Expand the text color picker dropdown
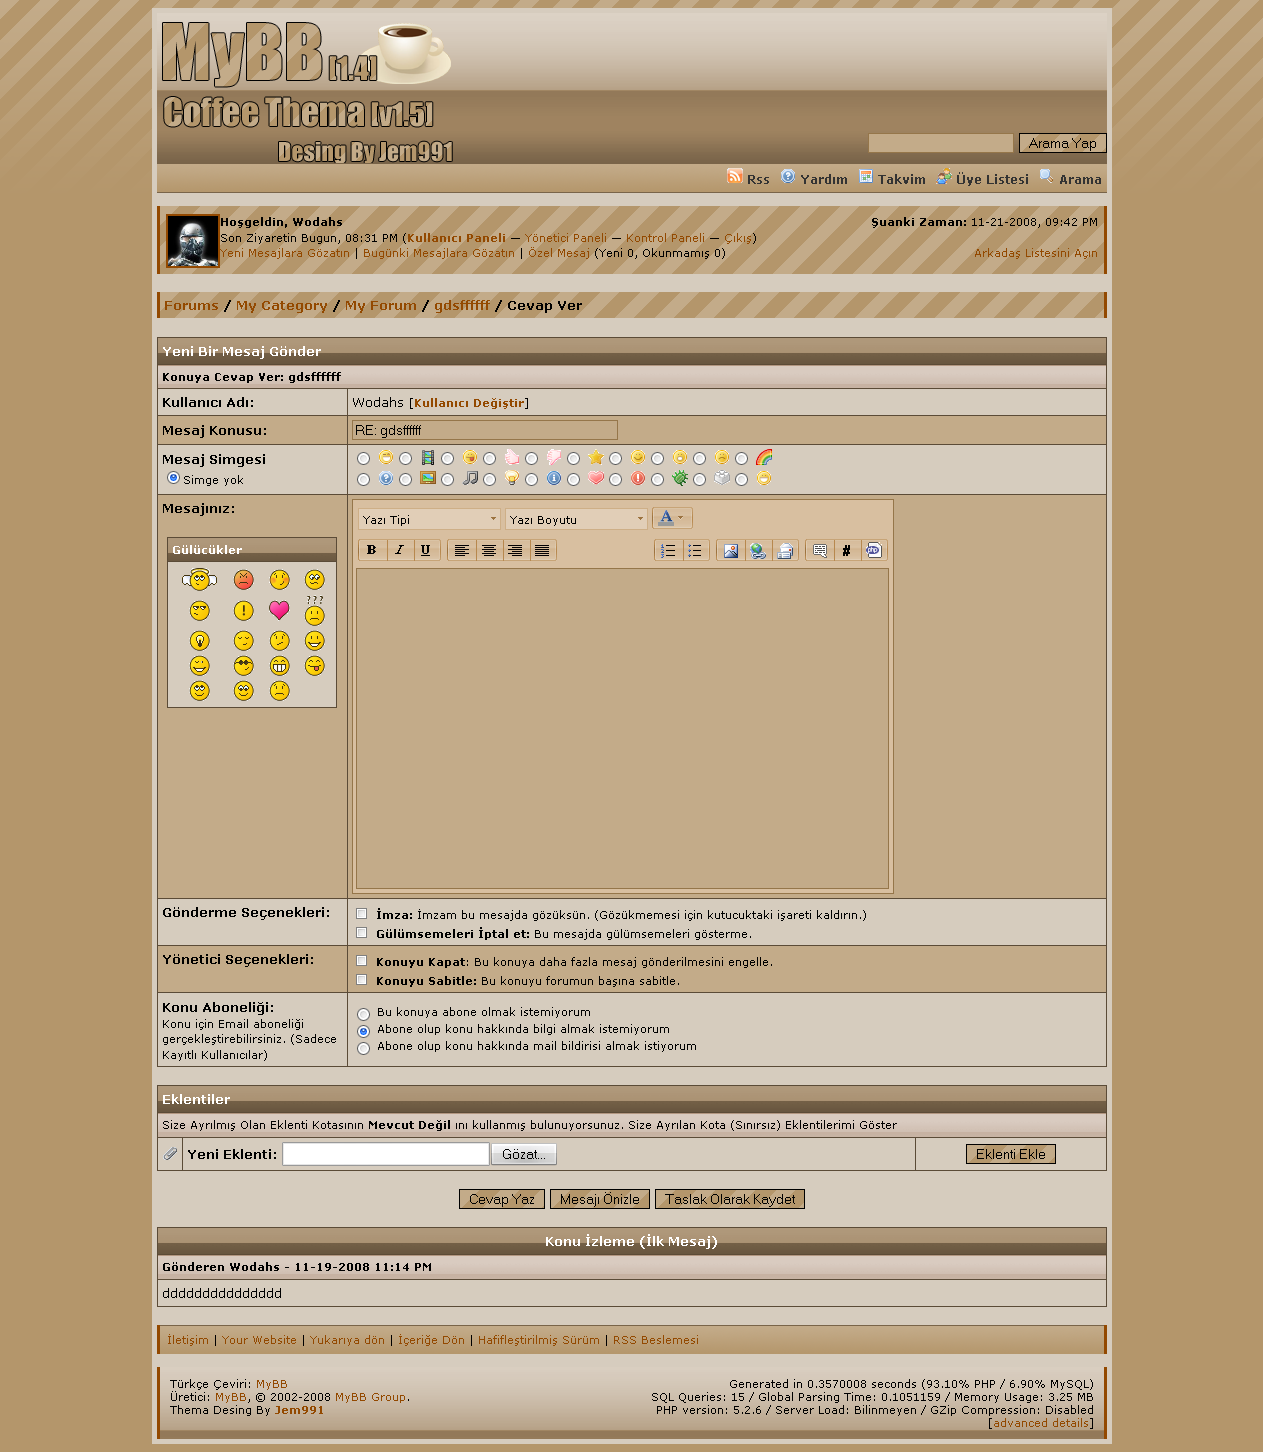This screenshot has width=1263, height=1452. coord(680,518)
